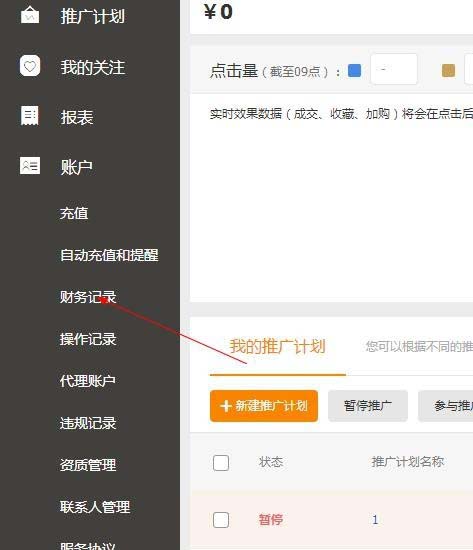Expand the 账户 sidebar section
This screenshot has width=473, height=550.
tap(77, 167)
